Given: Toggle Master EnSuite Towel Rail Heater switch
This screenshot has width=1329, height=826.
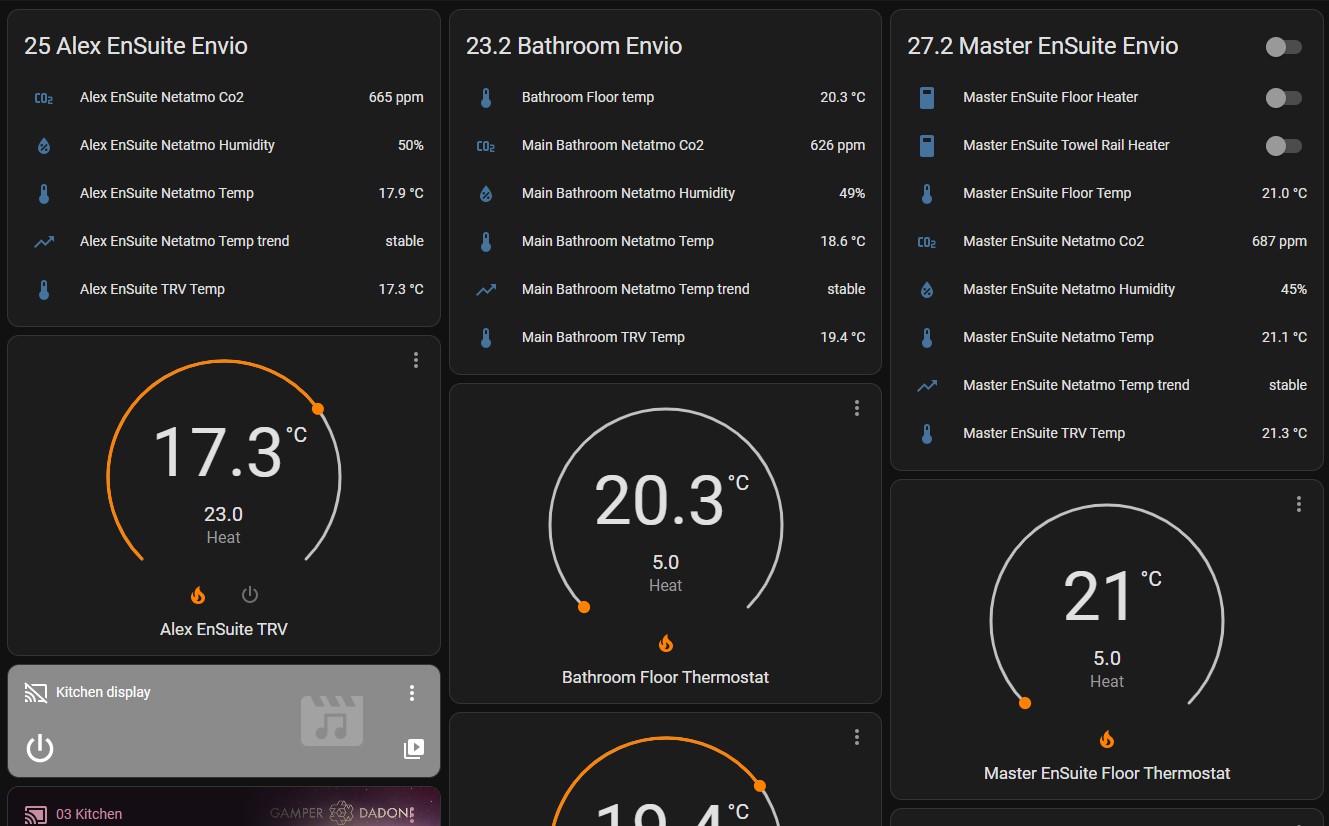Looking at the screenshot, I should pos(1284,146).
